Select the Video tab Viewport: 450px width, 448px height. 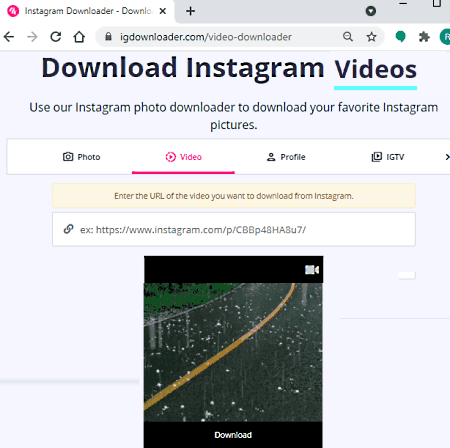click(183, 157)
